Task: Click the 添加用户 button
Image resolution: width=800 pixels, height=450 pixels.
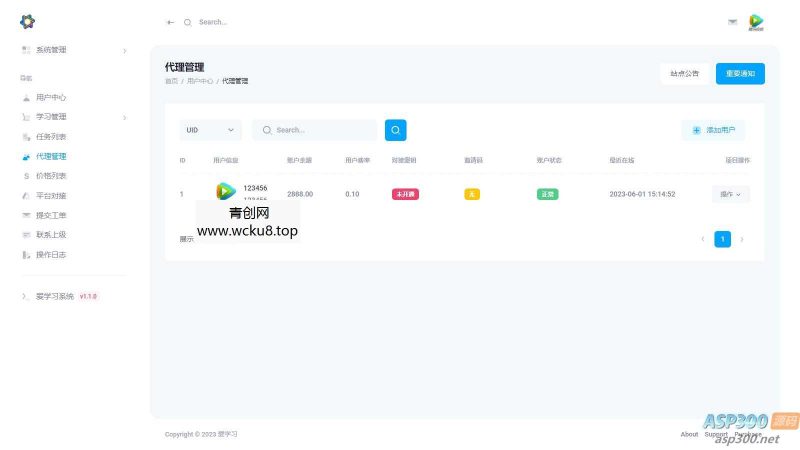Action: pos(713,130)
